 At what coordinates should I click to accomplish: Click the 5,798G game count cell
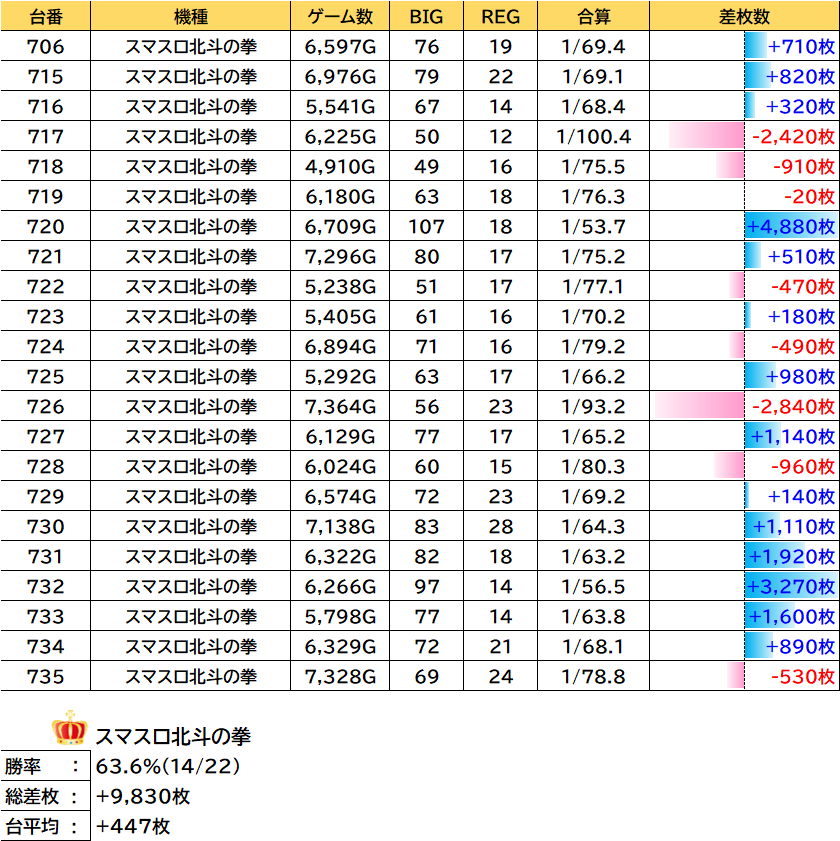(340, 616)
